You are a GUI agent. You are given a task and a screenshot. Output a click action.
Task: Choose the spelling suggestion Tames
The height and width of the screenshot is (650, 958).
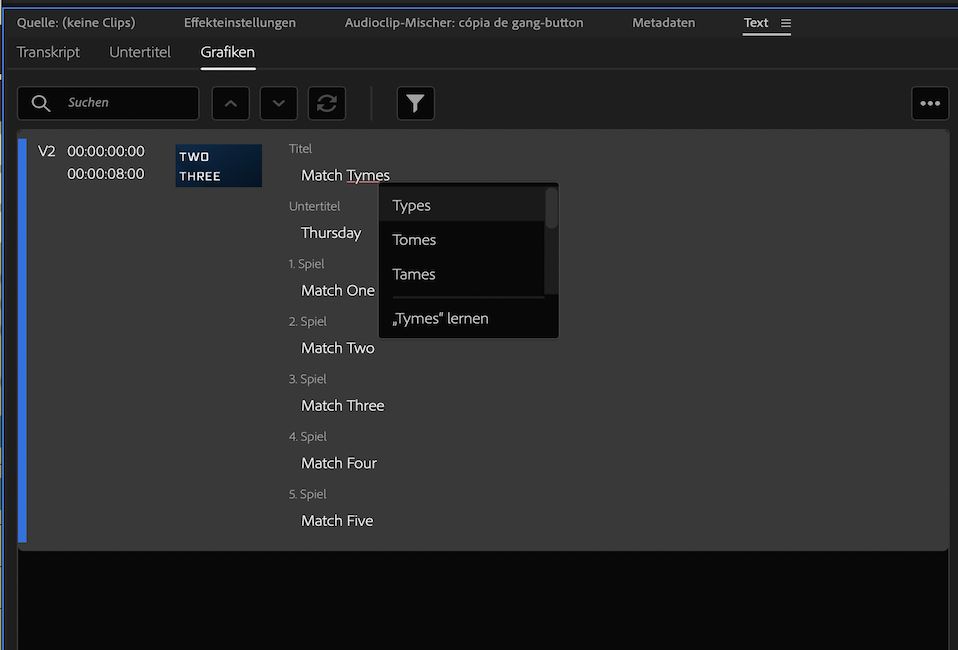click(461, 274)
